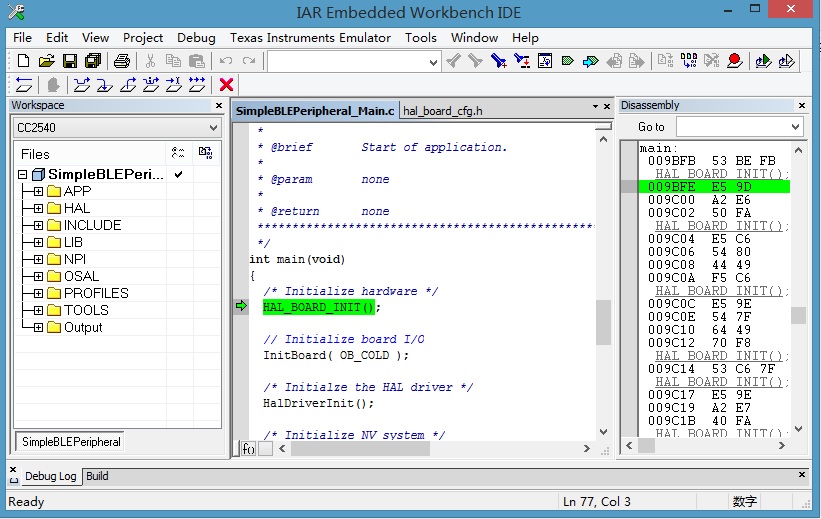This screenshot has height=519, width=821.
Task: Expand the PROFILES folder node
Action: (38, 293)
